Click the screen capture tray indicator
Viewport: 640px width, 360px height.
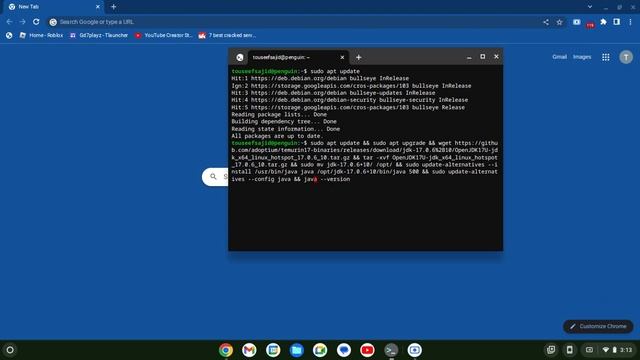(x=589, y=350)
